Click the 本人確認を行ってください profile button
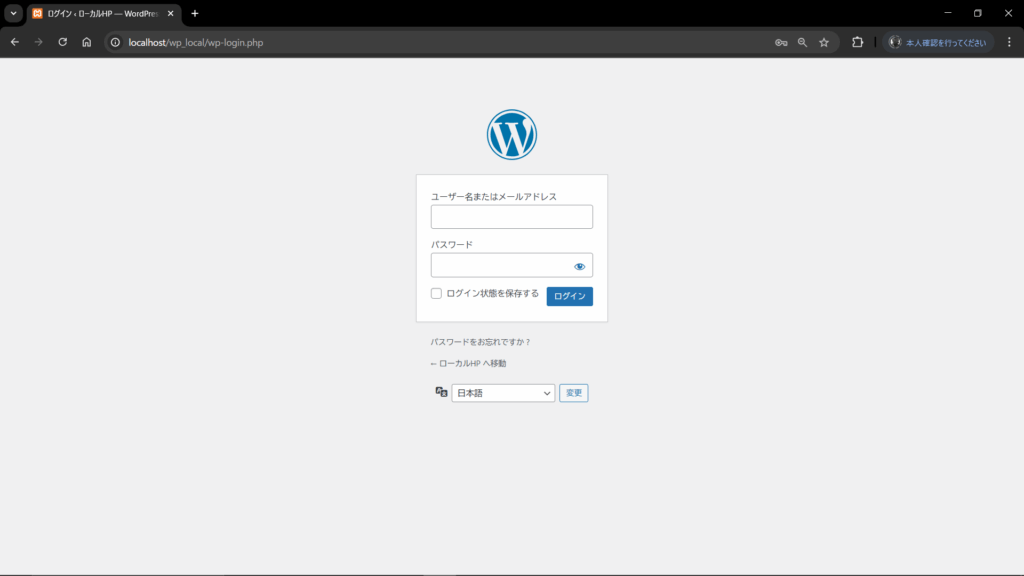Screen dimensions: 1024x576 pos(938,42)
